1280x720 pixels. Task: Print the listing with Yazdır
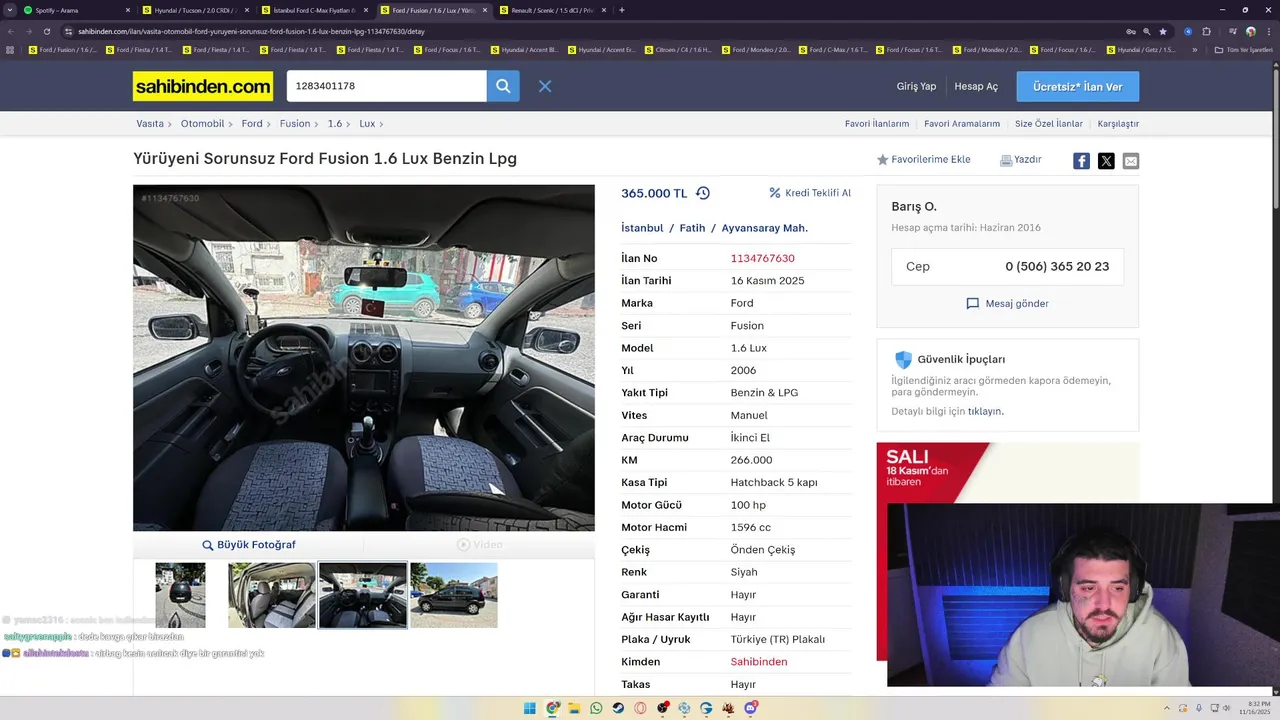click(x=1021, y=160)
